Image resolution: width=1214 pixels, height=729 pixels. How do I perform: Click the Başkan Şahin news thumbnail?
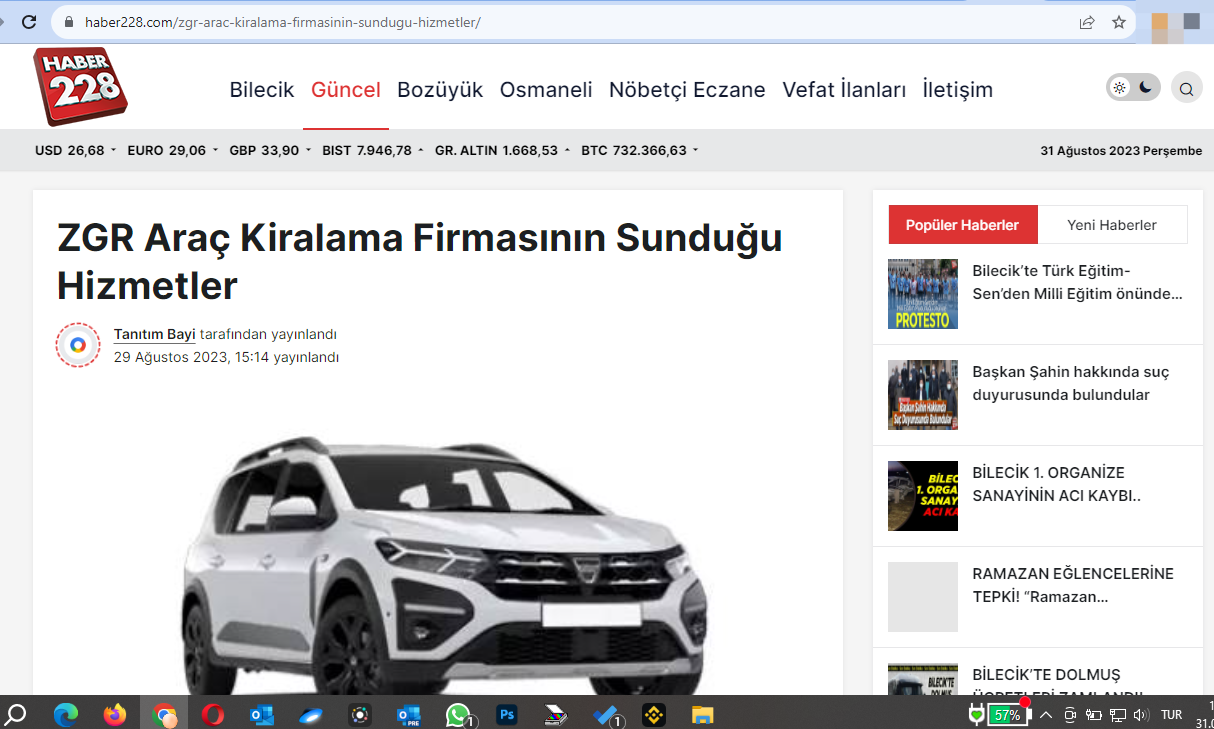(923, 395)
